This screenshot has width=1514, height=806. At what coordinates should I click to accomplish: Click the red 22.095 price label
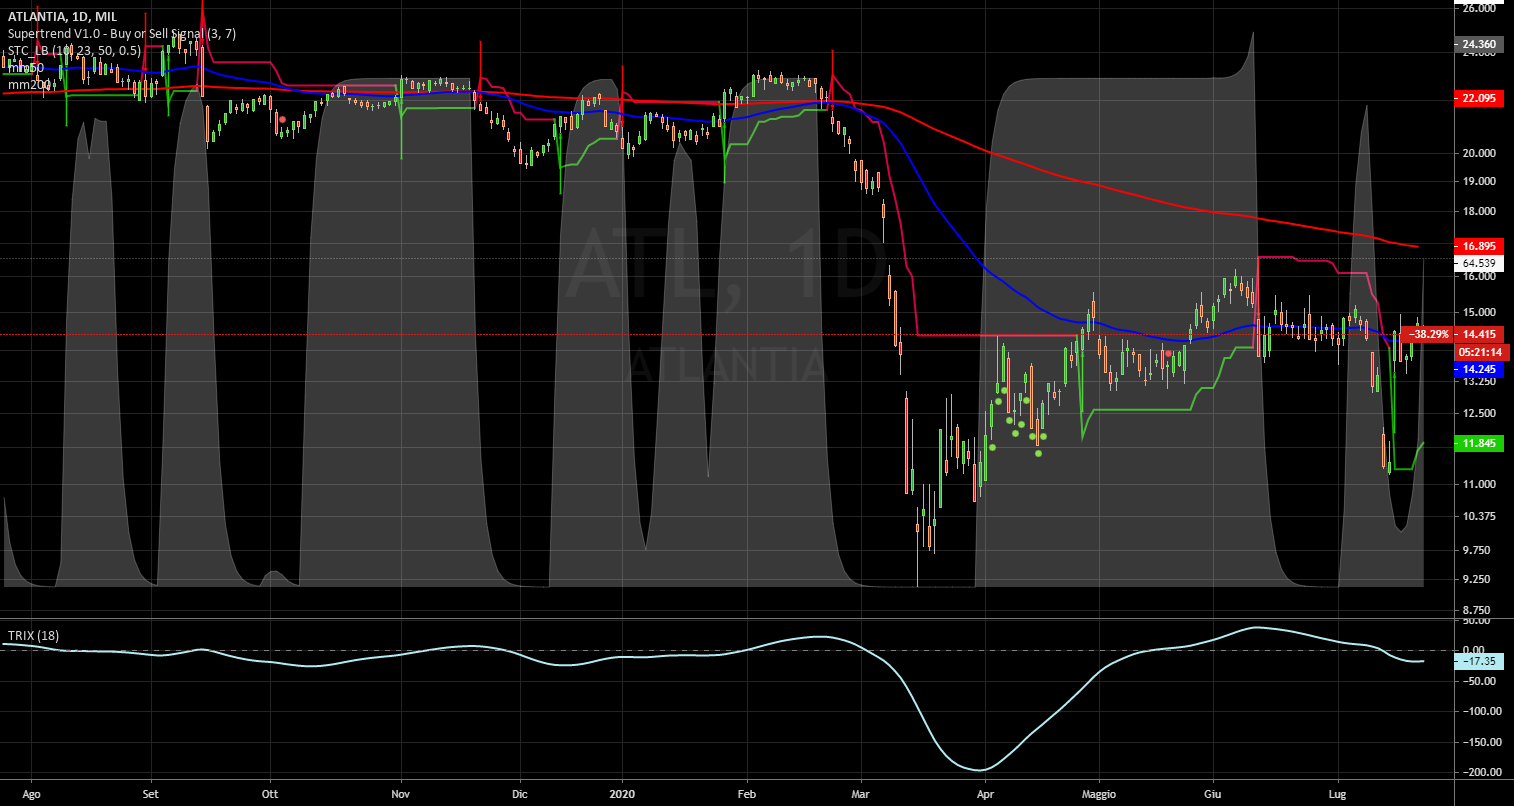(1479, 98)
